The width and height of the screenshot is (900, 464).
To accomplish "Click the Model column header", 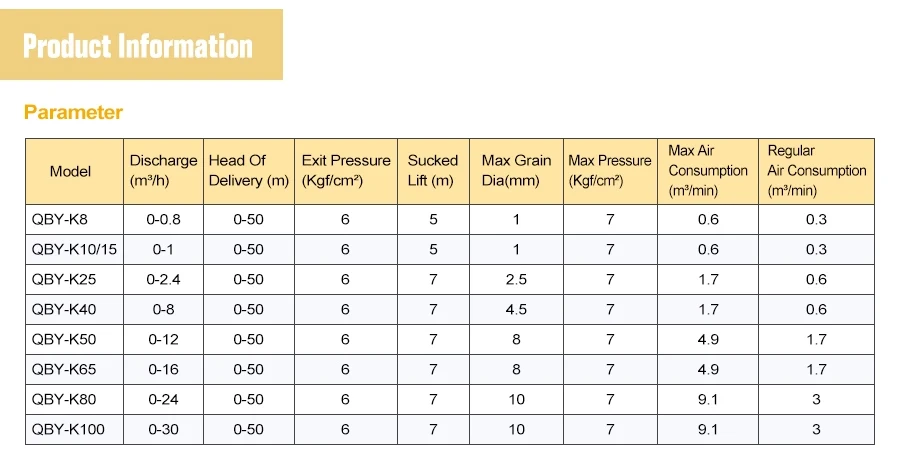I will [74, 171].
